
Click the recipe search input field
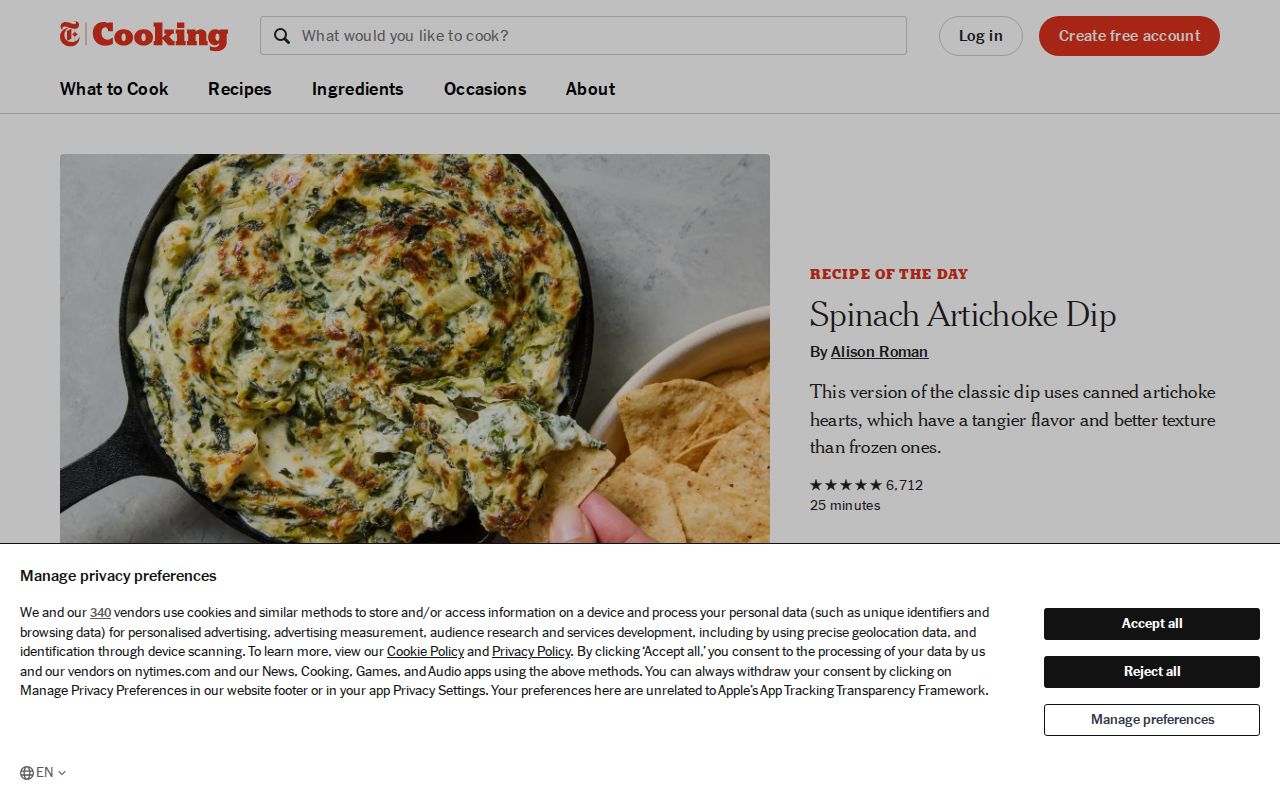pyautogui.click(x=583, y=36)
